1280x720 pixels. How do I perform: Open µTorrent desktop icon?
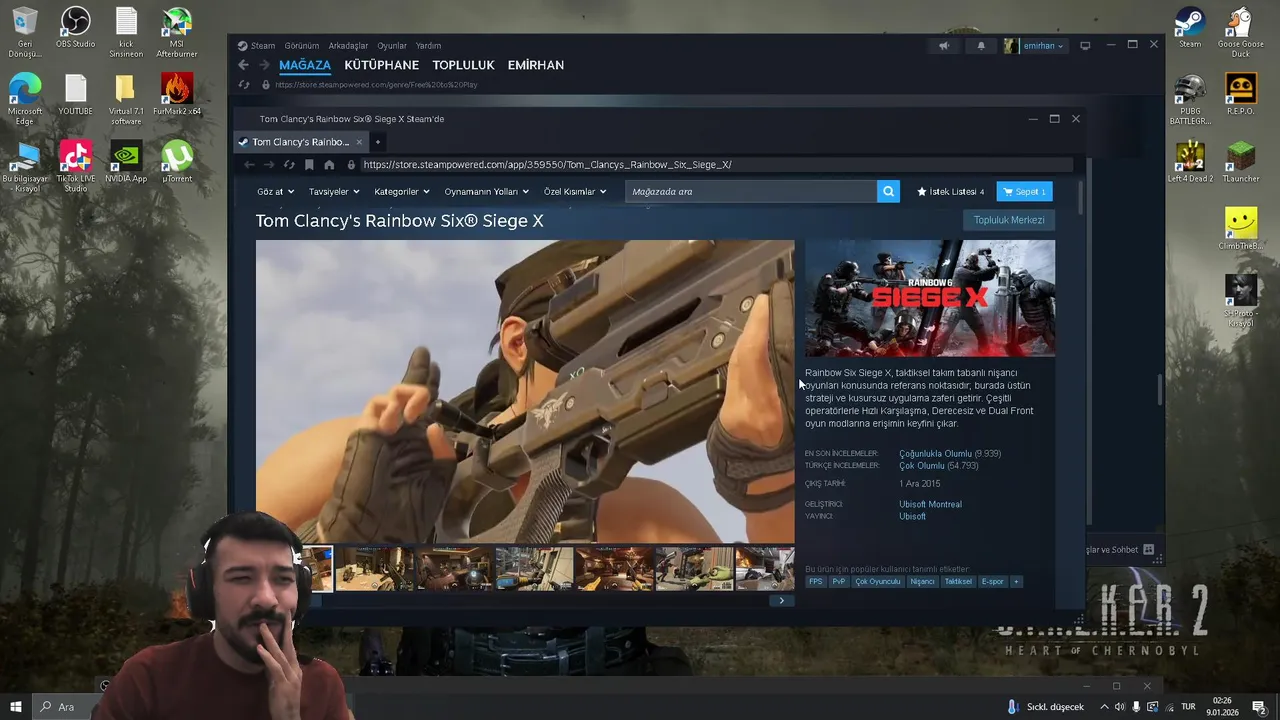pyautogui.click(x=177, y=161)
